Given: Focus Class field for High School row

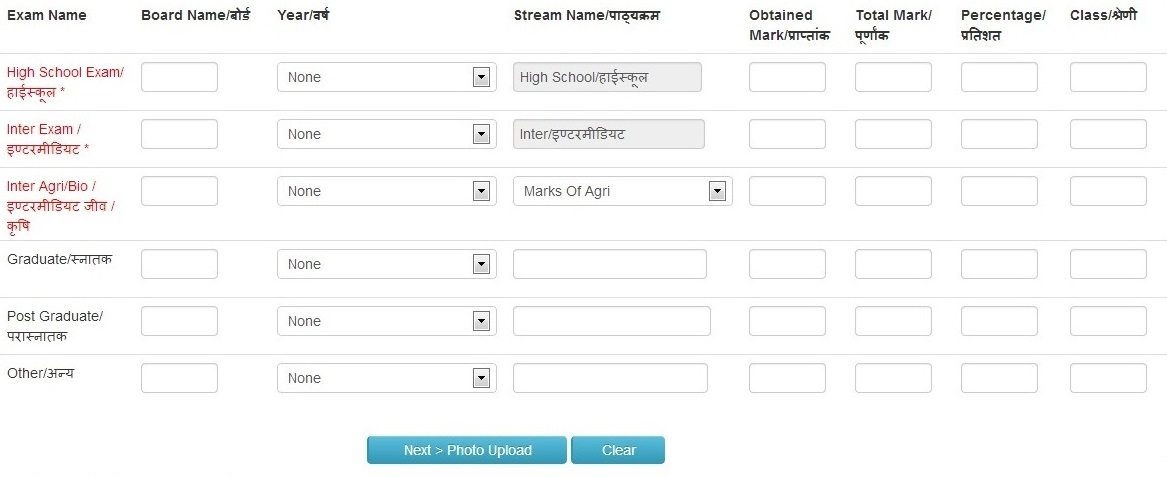Looking at the screenshot, I should pos(1108,77).
